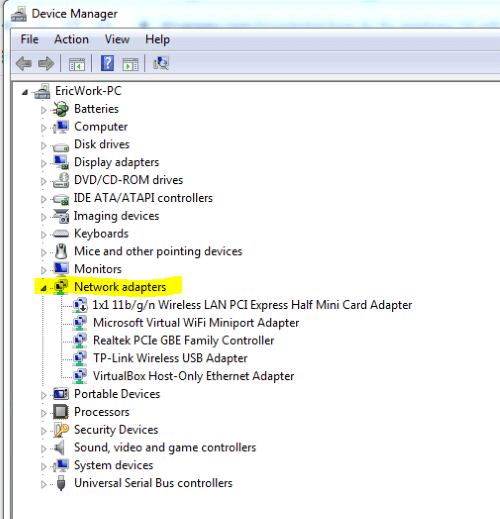Open the View menu
The width and height of the screenshot is (500, 519).
117,39
